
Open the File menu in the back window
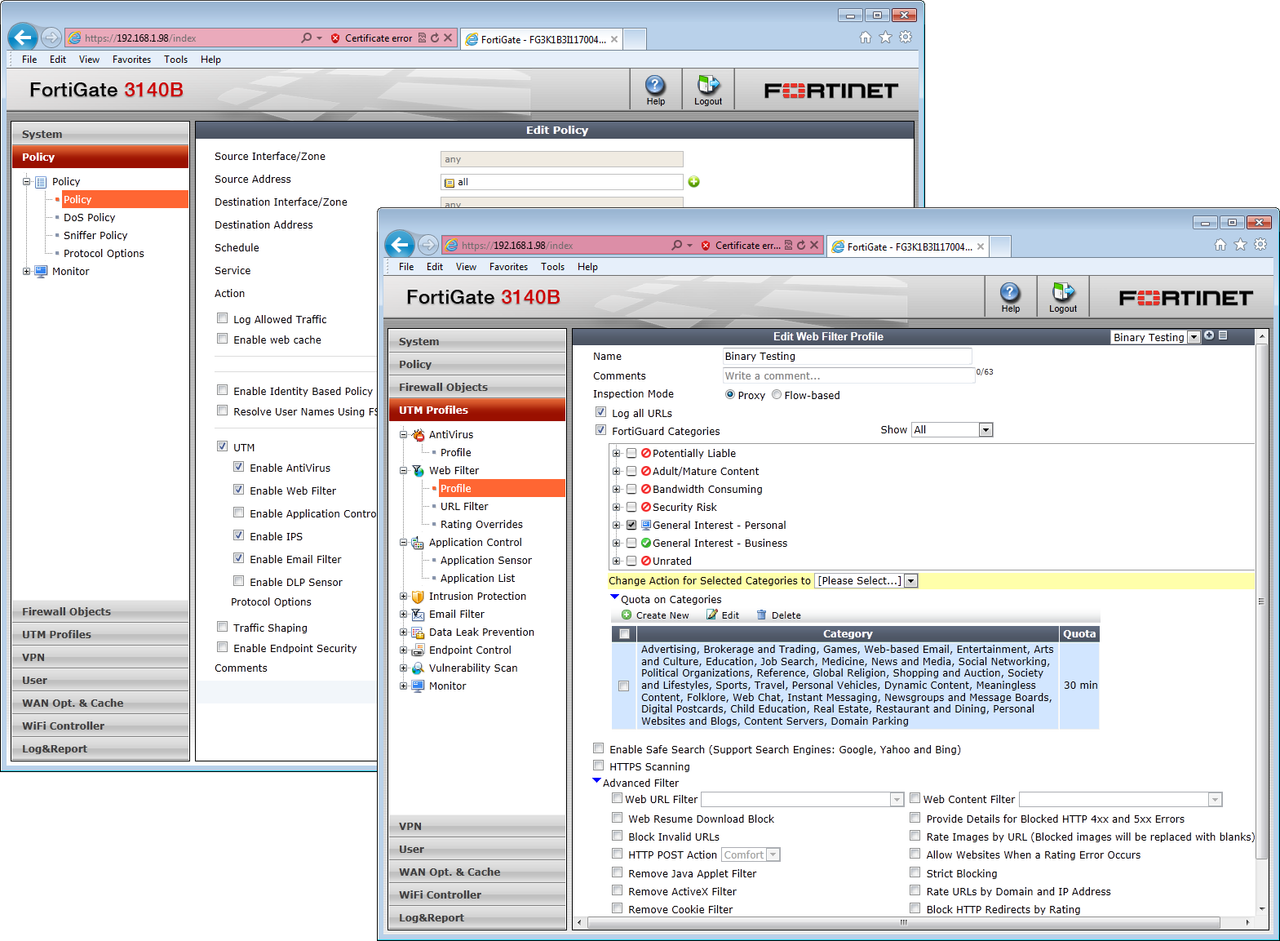pos(29,60)
